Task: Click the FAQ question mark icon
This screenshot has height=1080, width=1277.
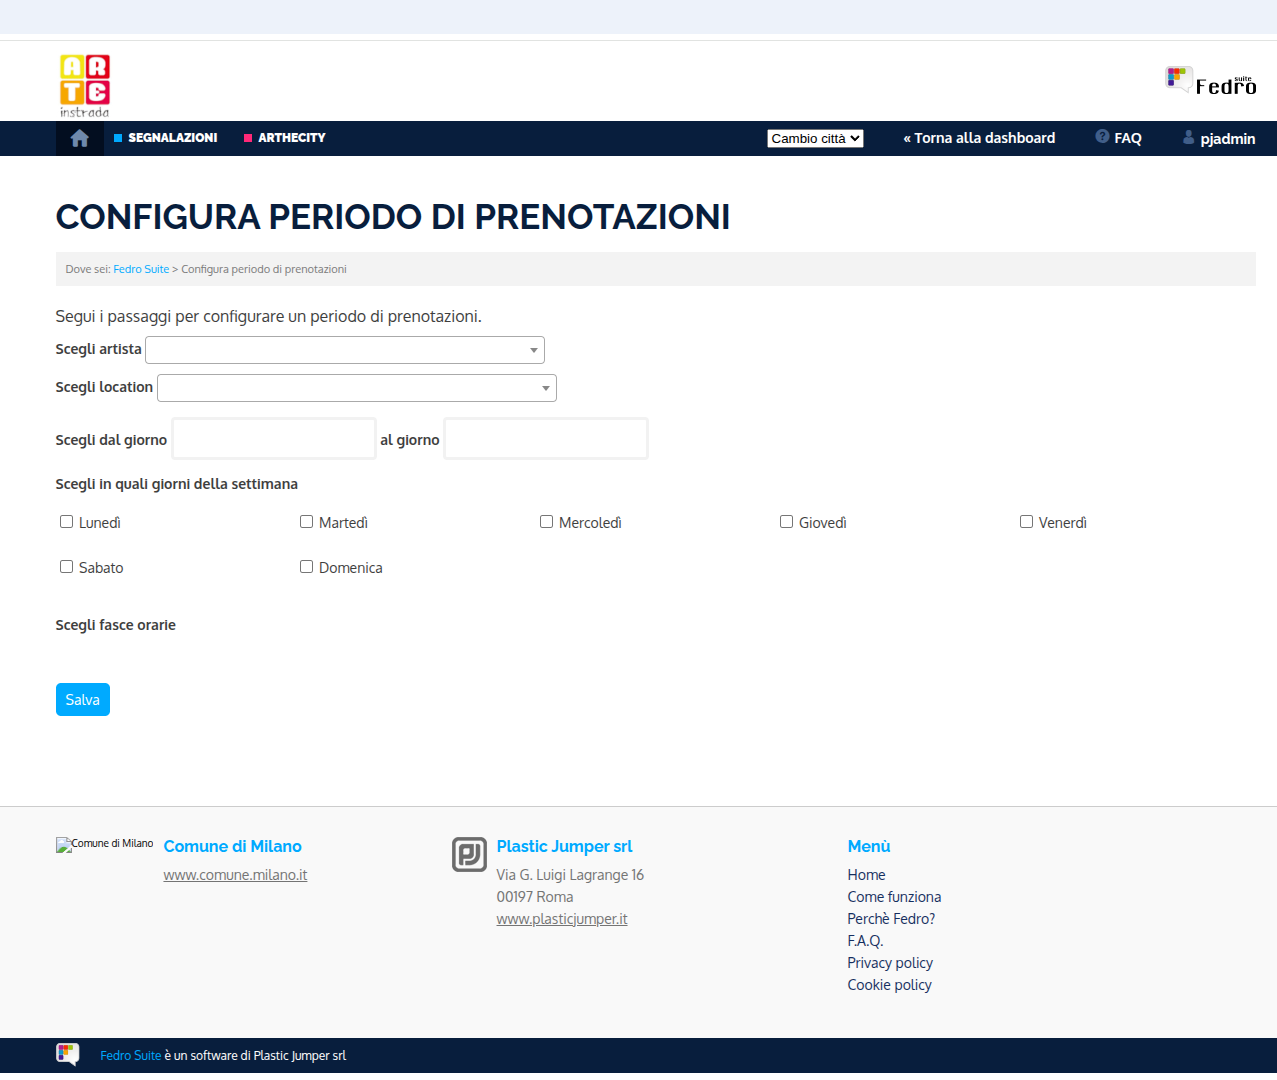Action: [1102, 137]
